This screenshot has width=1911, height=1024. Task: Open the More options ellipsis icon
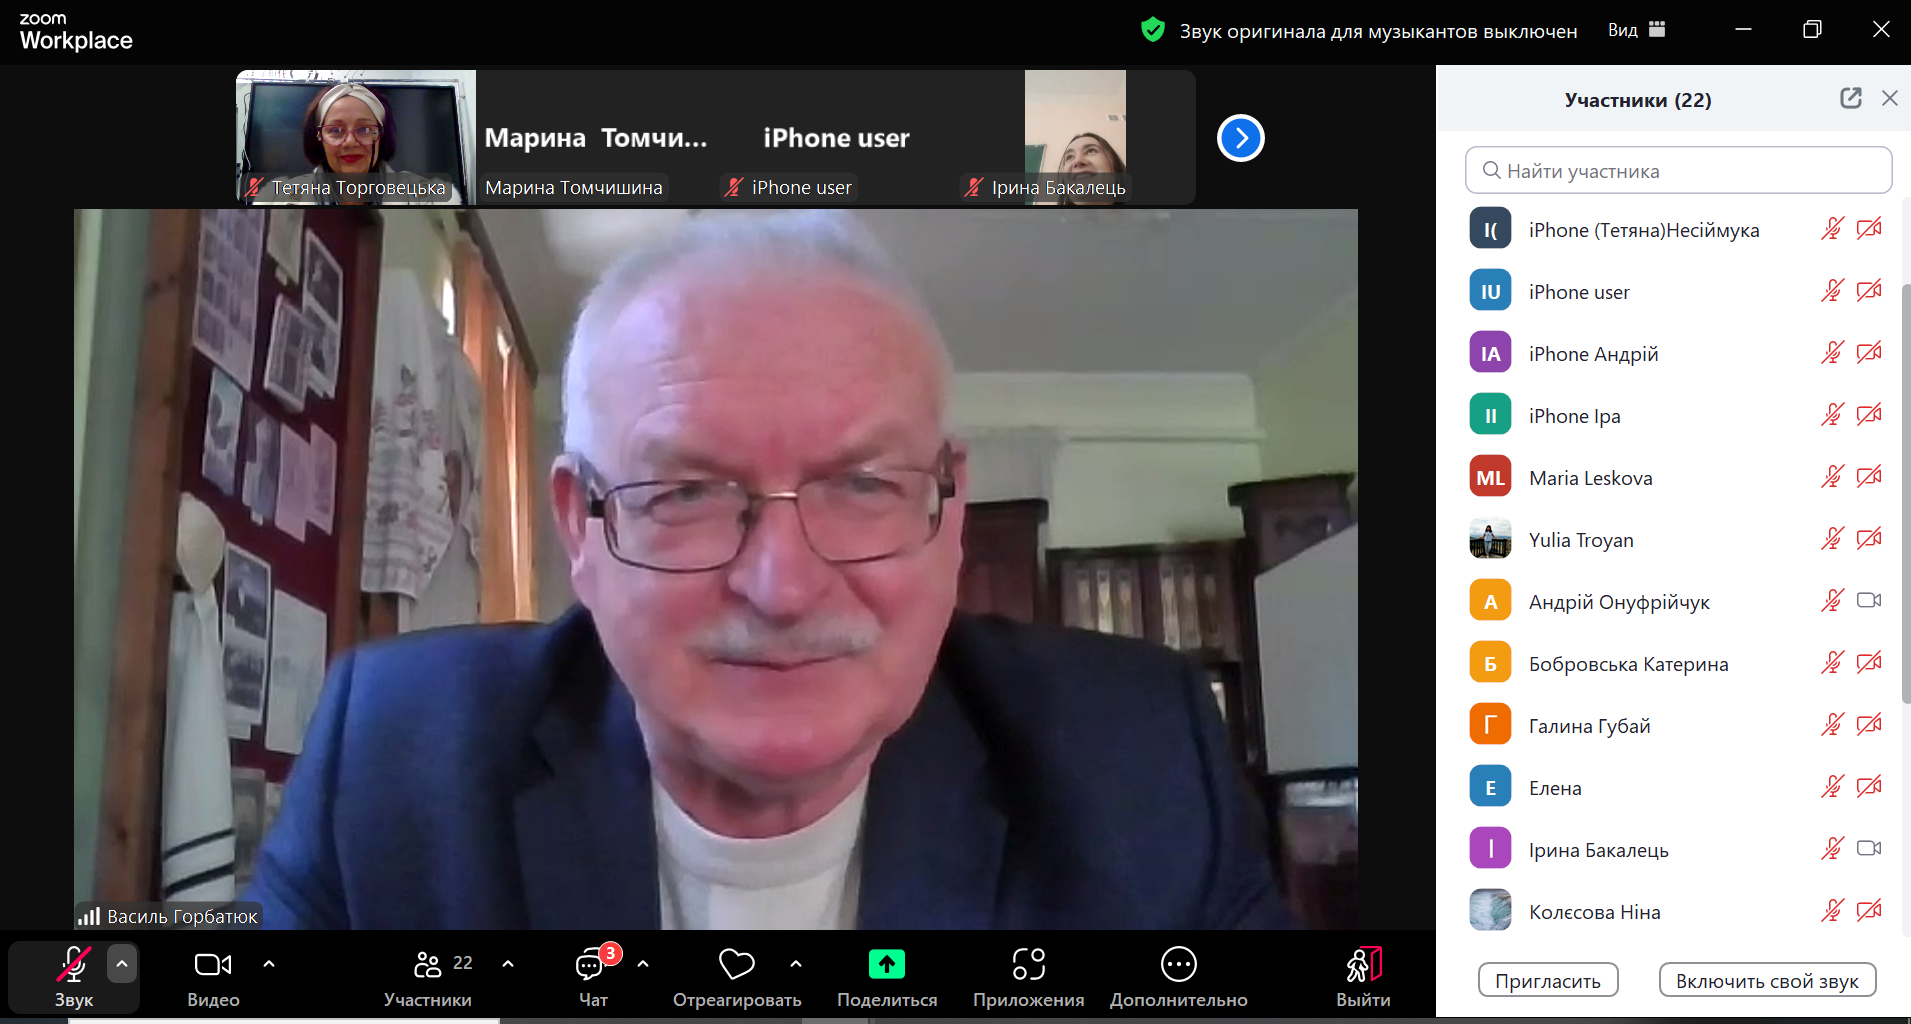1178,964
